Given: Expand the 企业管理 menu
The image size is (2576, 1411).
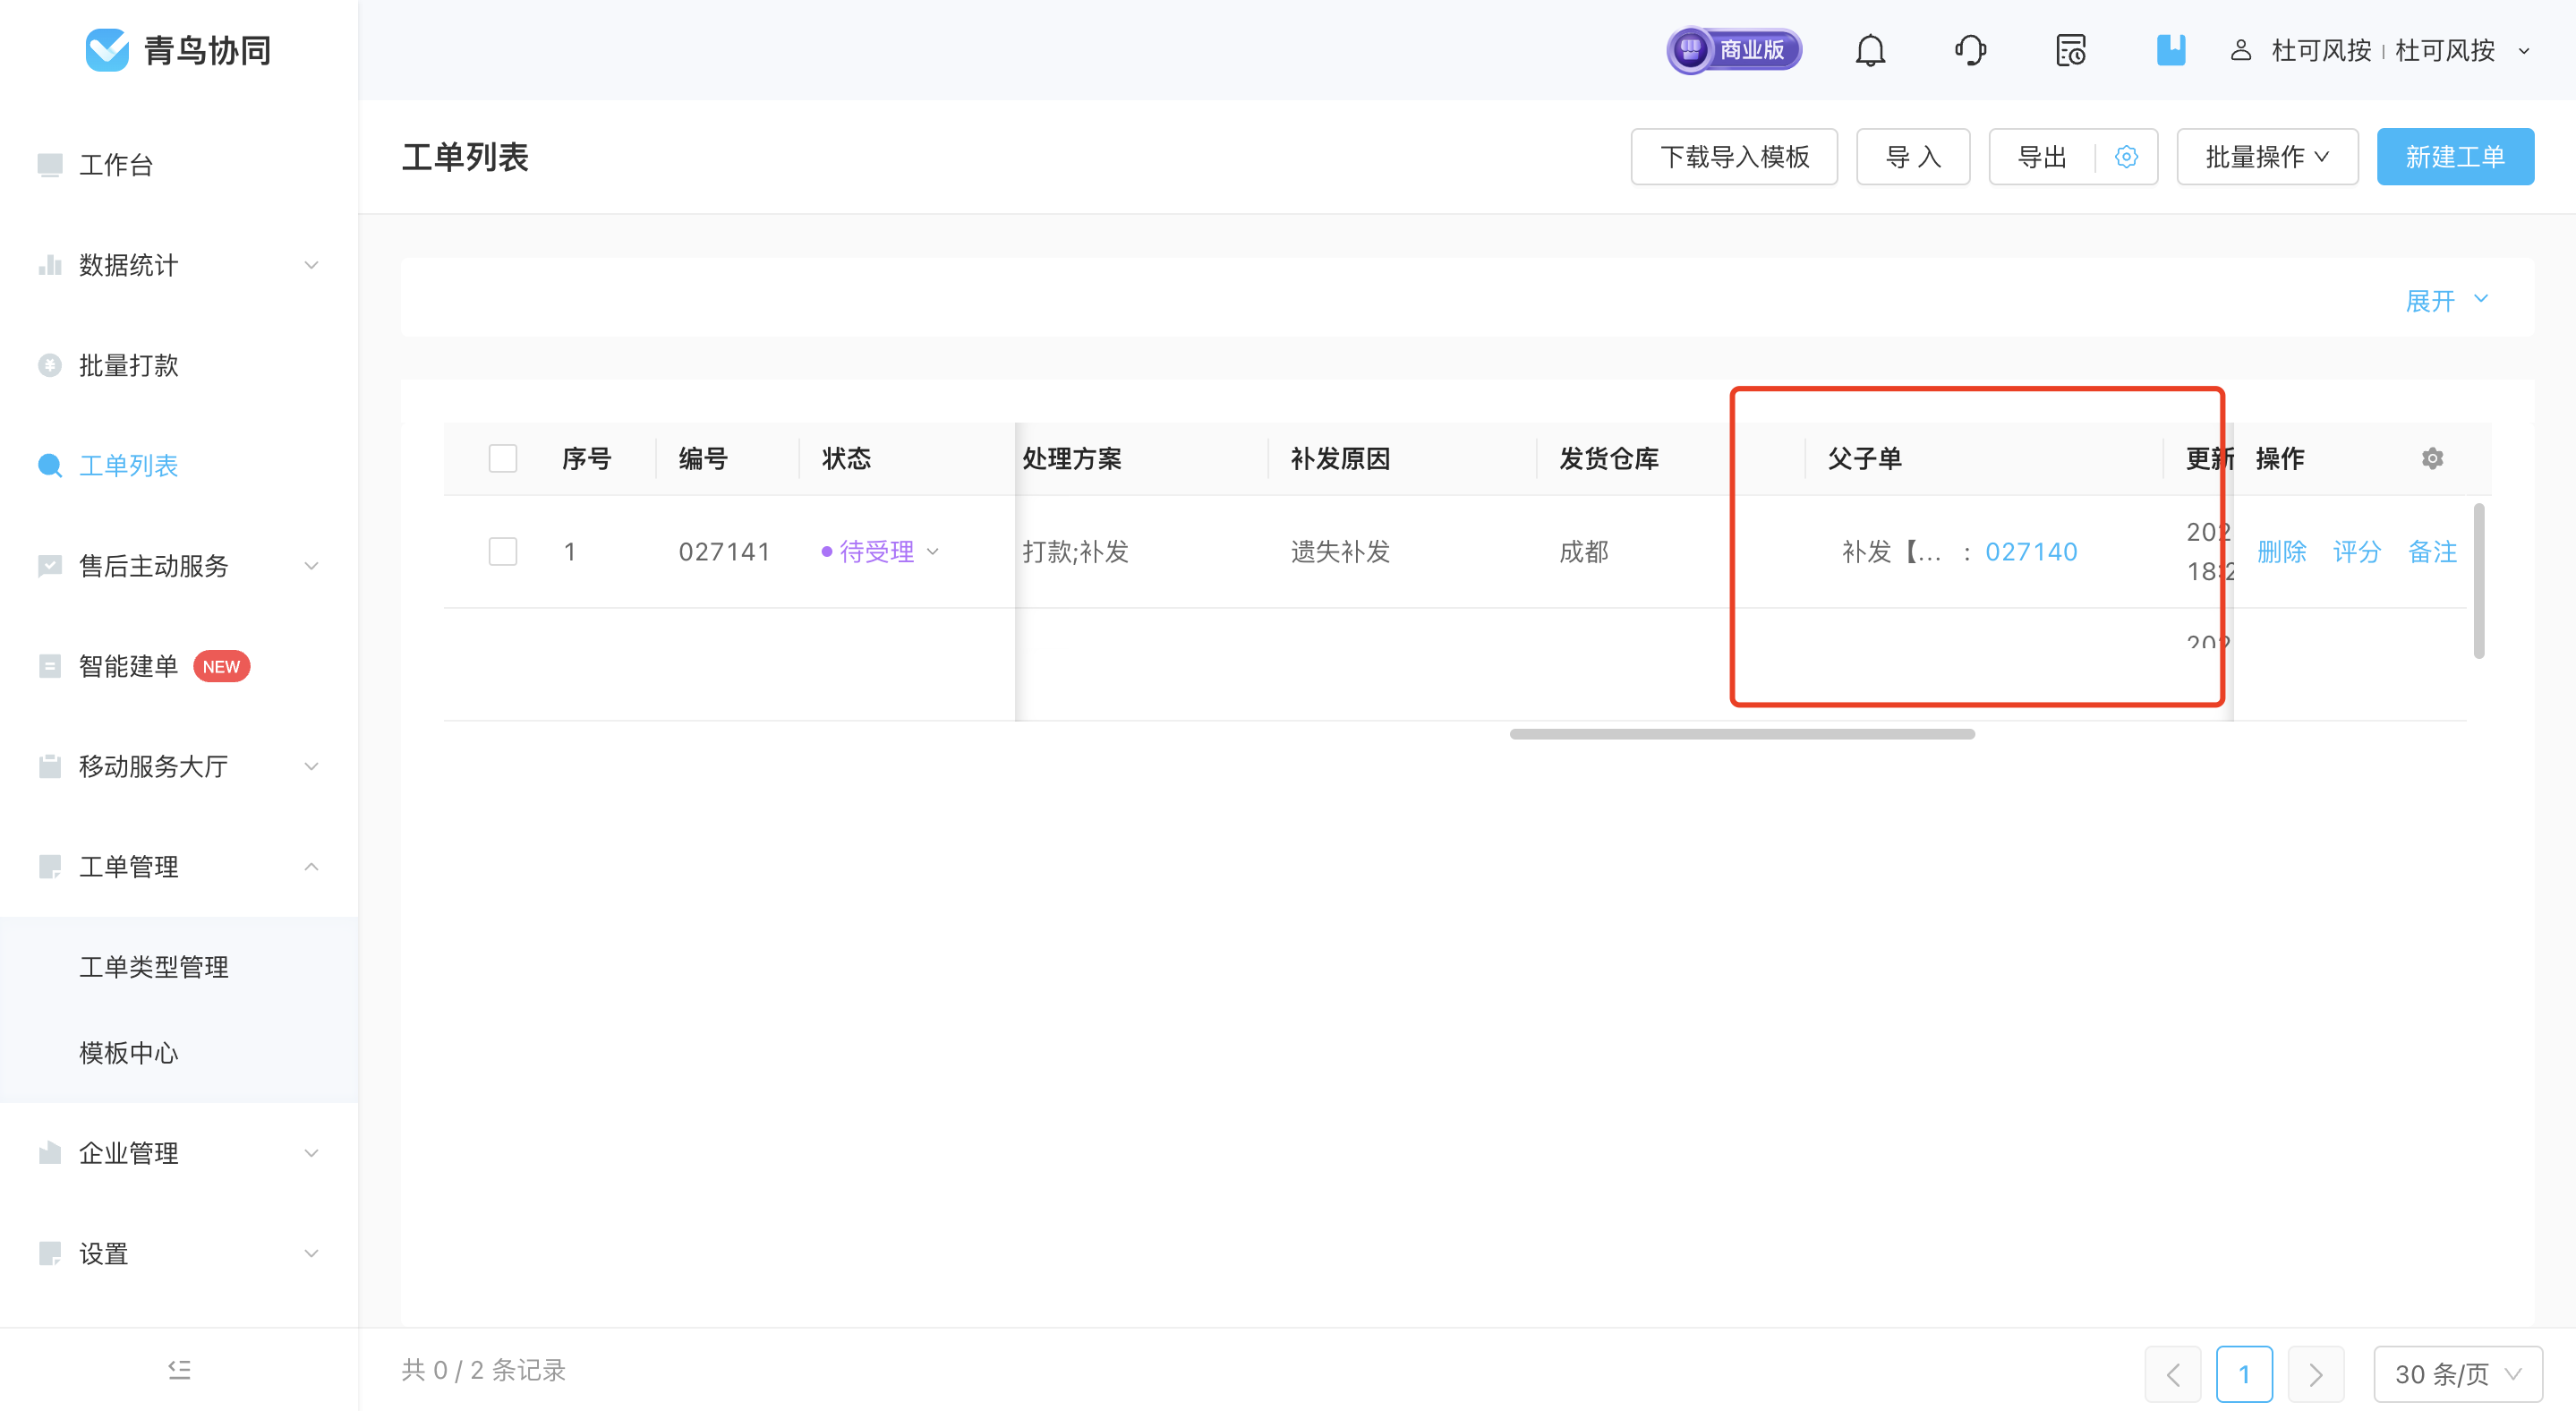Looking at the screenshot, I should [x=311, y=1153].
